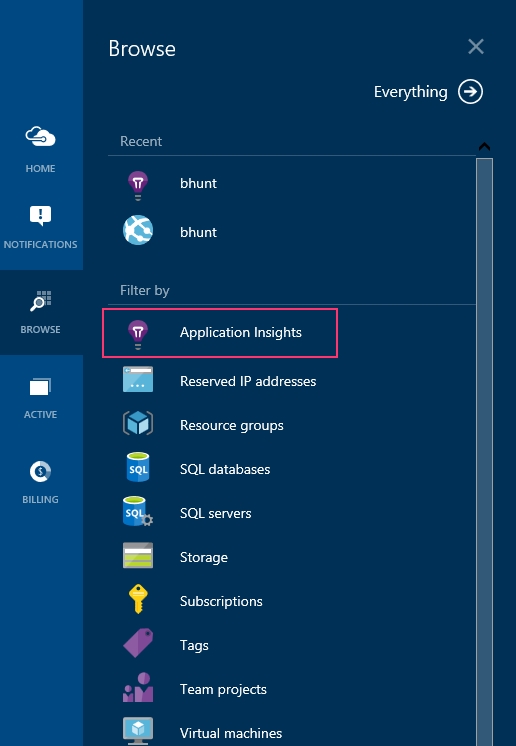
Task: Click the scrollbar up arrow
Action: click(x=484, y=147)
